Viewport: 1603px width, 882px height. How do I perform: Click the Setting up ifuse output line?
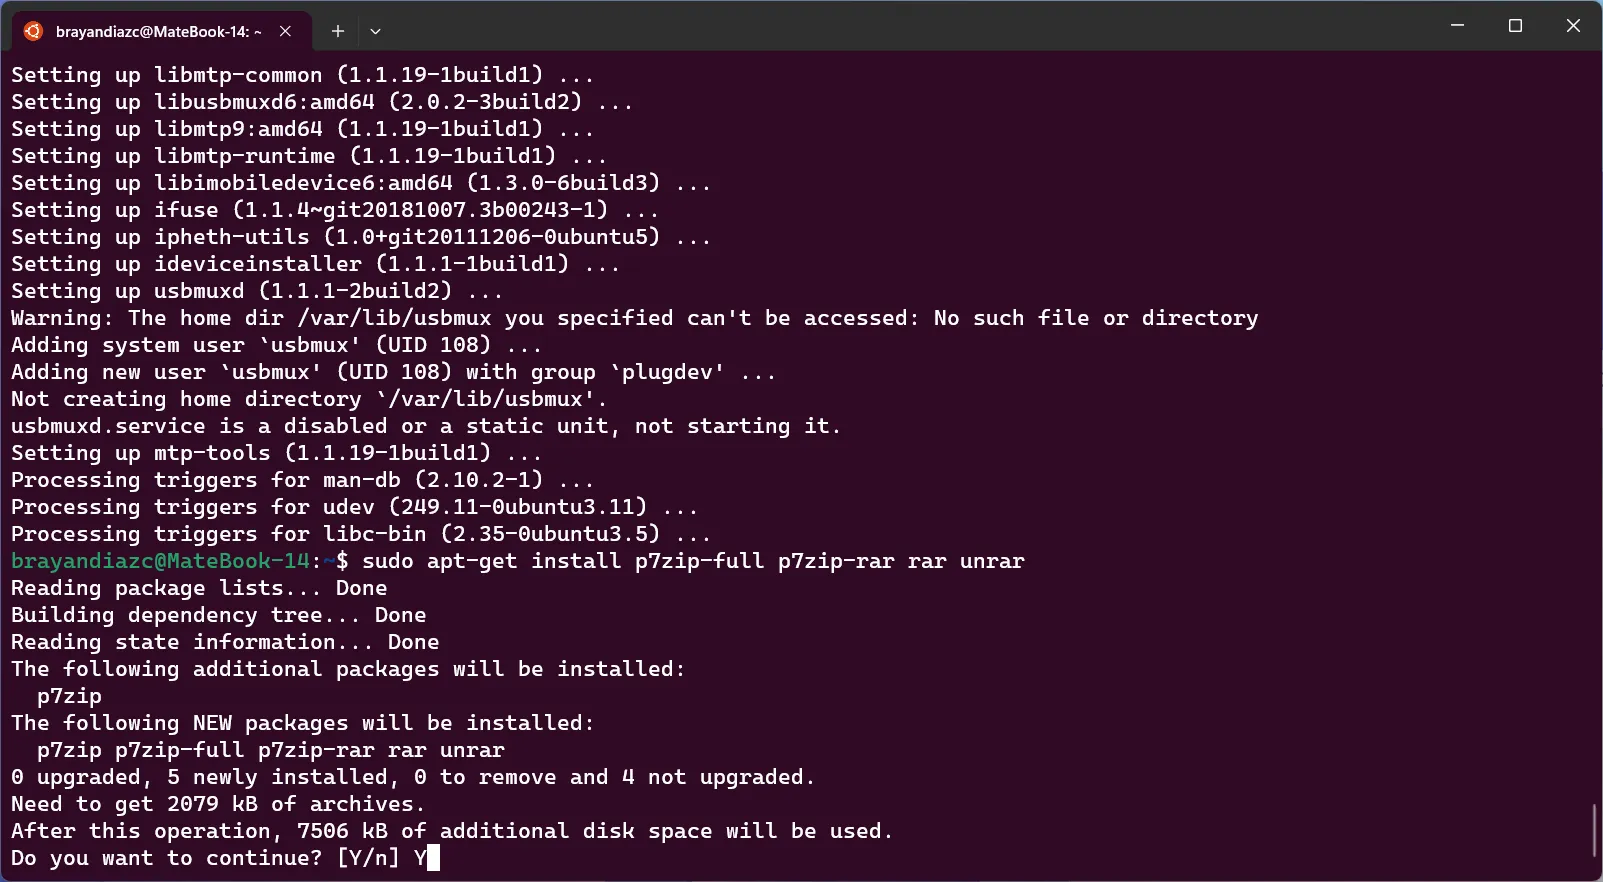(x=335, y=210)
